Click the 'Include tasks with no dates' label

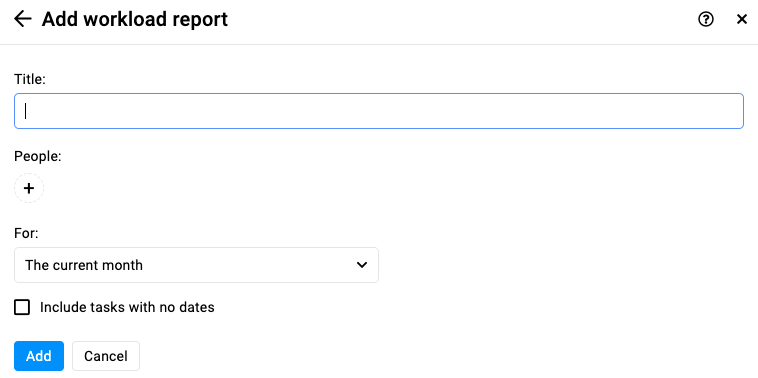127,307
